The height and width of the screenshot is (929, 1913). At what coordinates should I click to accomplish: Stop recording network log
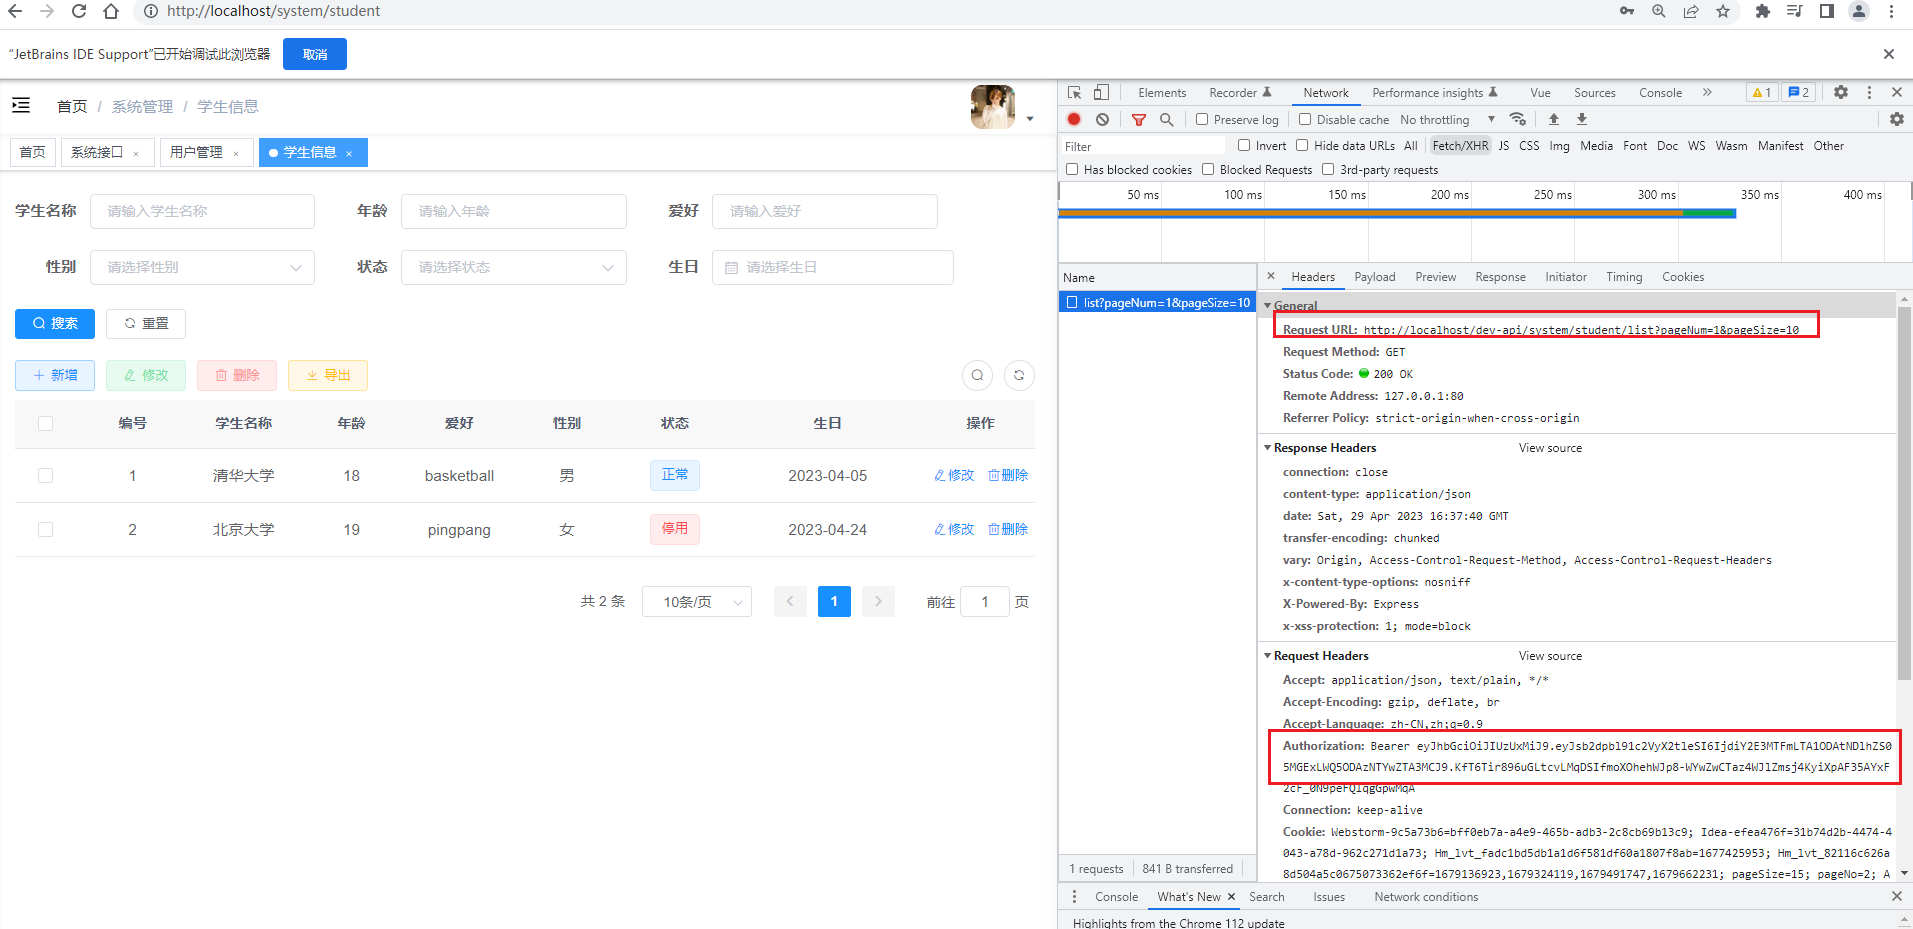(x=1074, y=119)
